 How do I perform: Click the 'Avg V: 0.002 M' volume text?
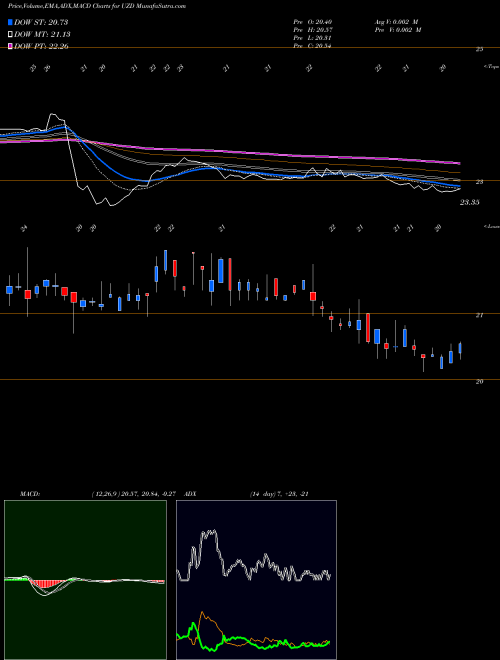tap(396, 22)
